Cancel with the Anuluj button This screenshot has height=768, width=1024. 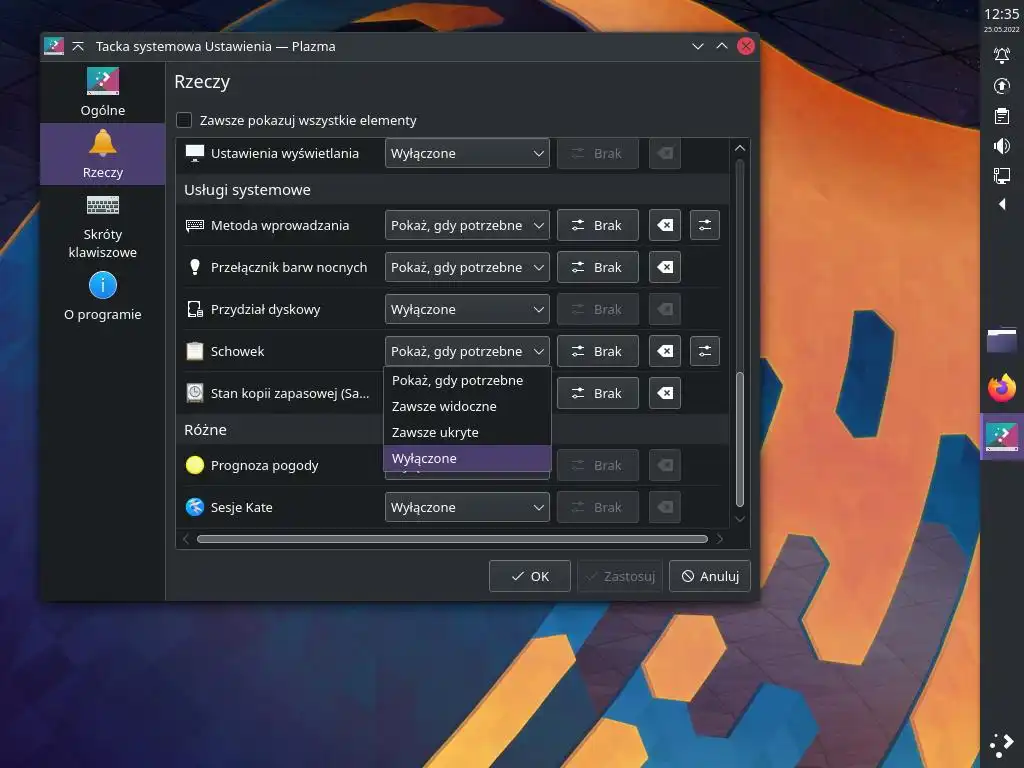709,576
